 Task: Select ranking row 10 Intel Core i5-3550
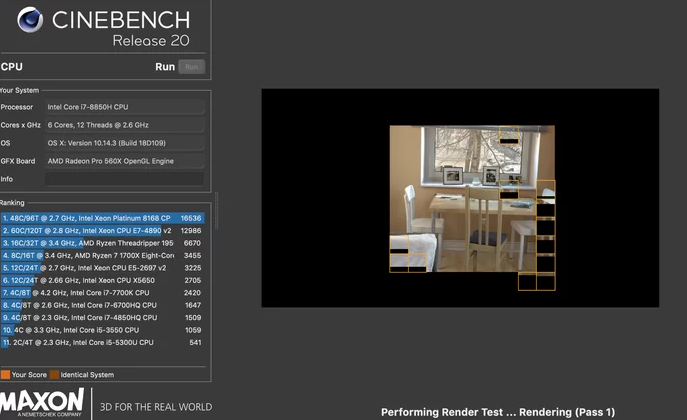(103, 330)
